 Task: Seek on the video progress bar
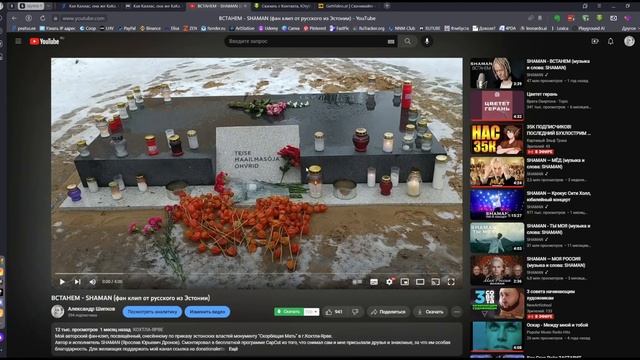[x=257, y=273]
